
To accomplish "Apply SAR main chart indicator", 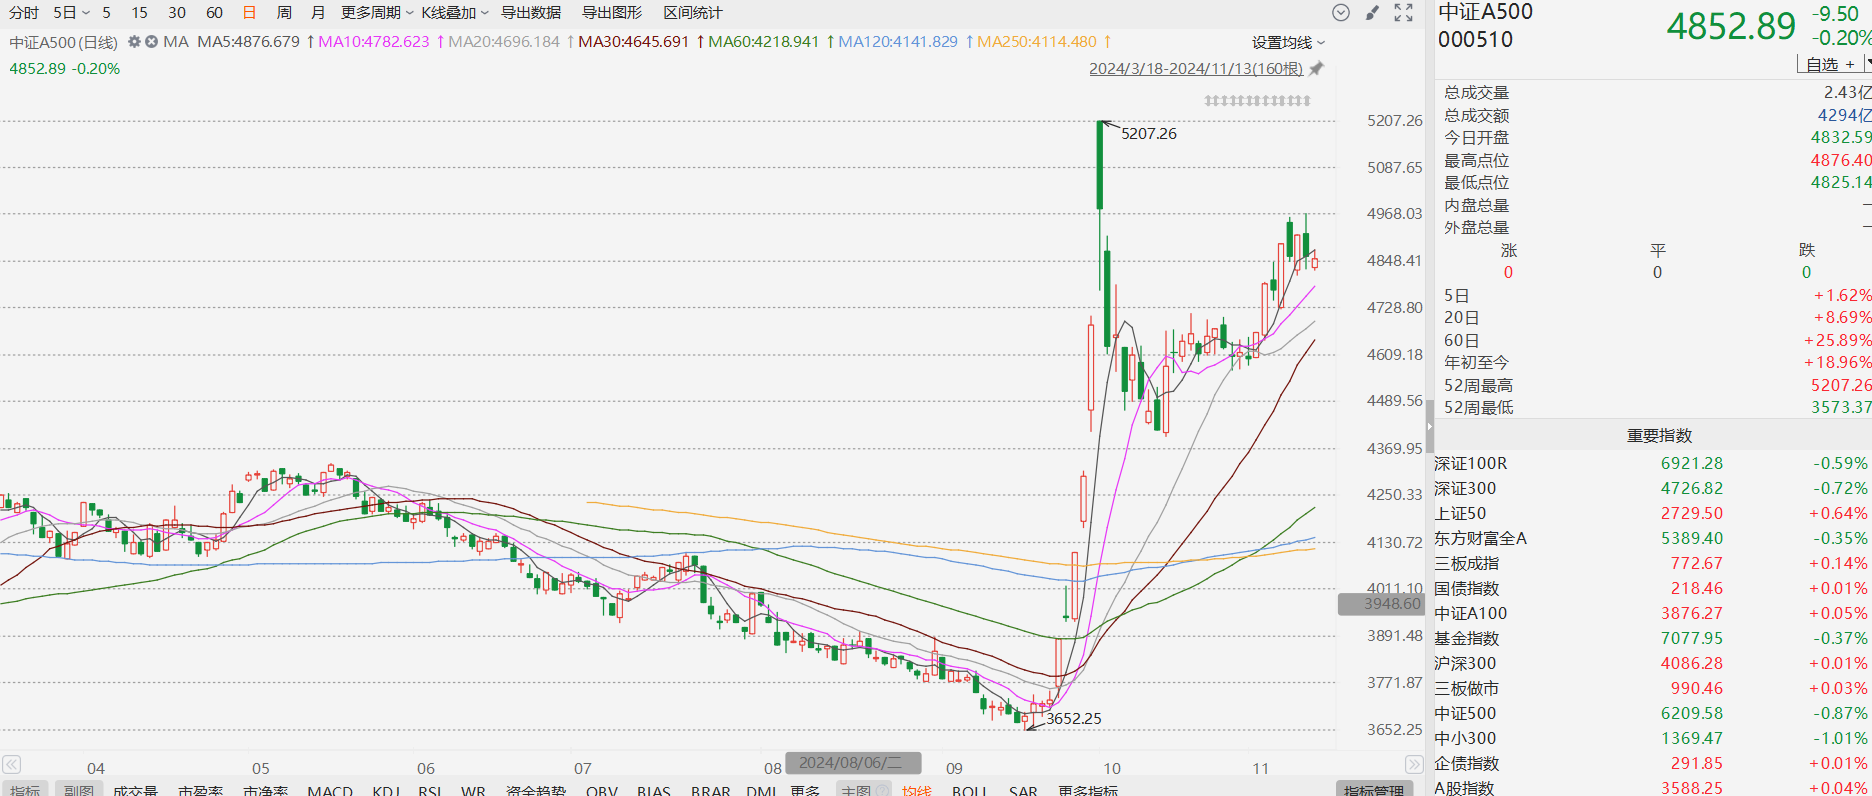I will (1023, 791).
